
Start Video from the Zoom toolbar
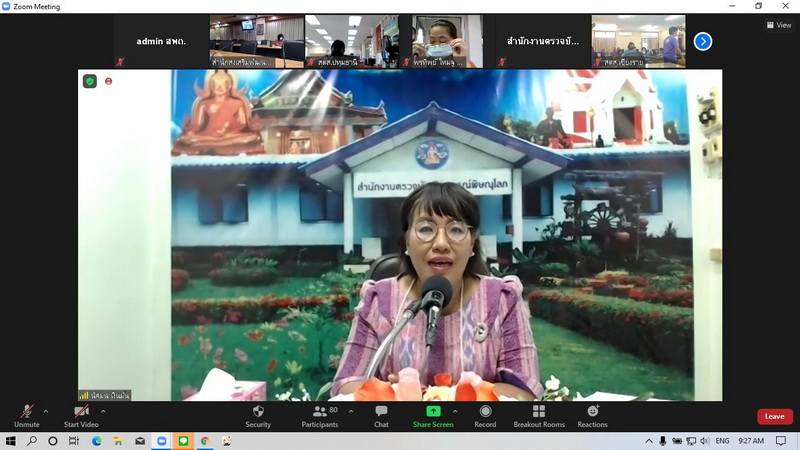click(x=81, y=416)
